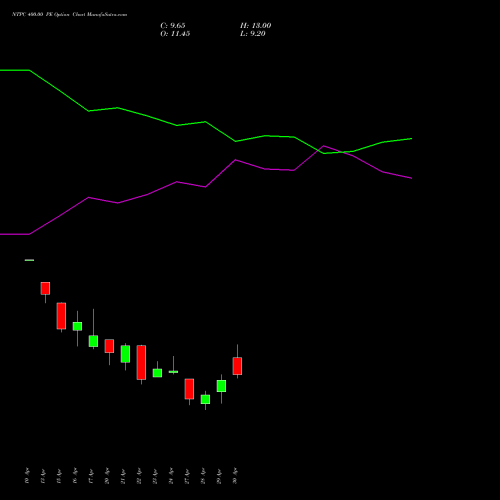The width and height of the screenshot is (500, 500).
Task: Click the 29 Apr date axis label
Action: coord(219,476)
